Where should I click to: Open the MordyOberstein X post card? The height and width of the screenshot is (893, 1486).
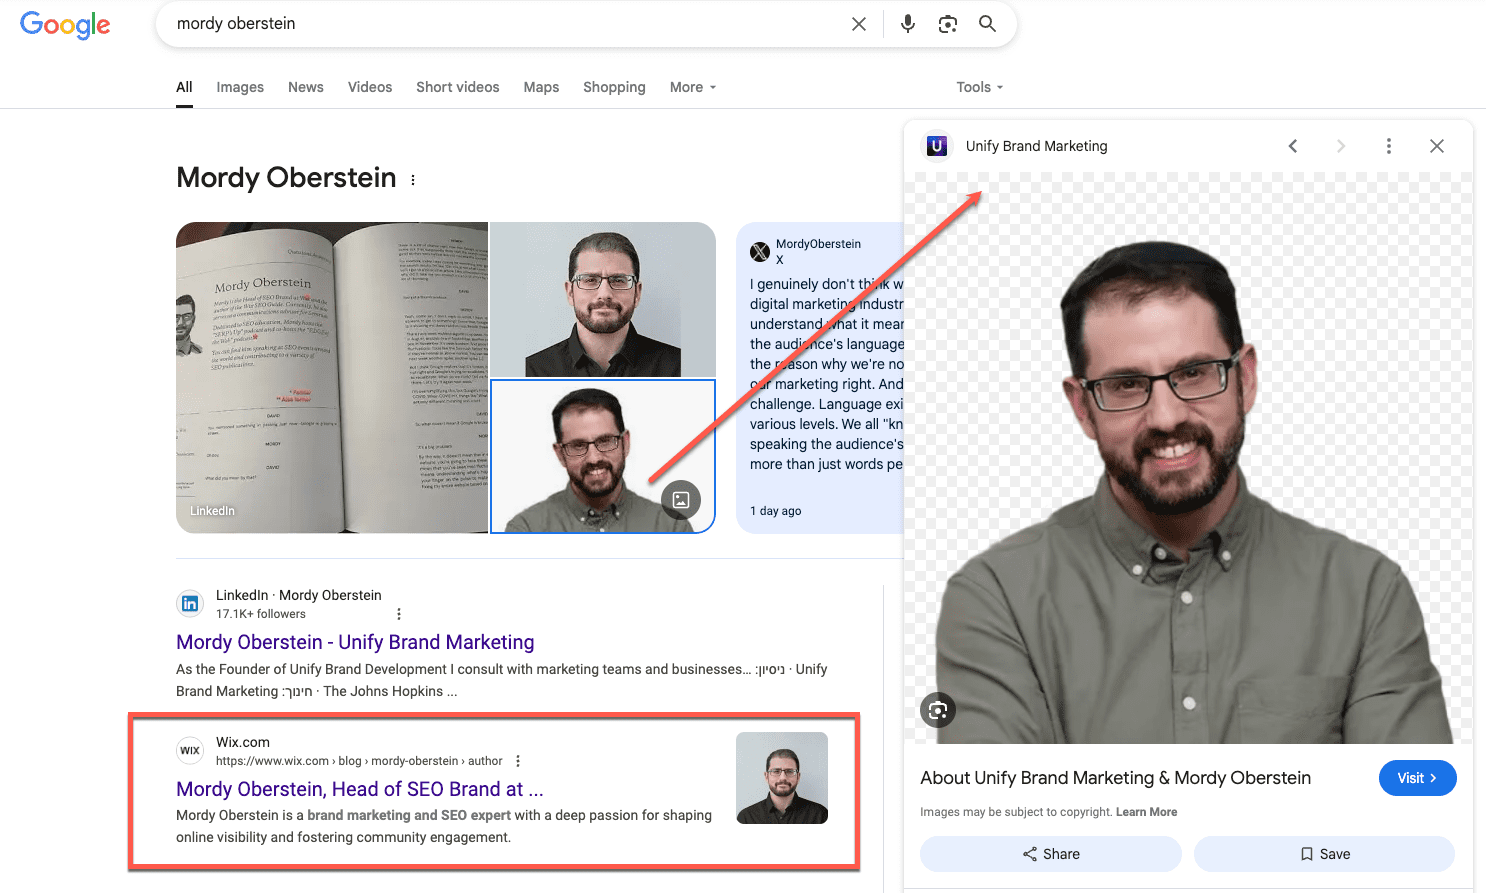820,377
